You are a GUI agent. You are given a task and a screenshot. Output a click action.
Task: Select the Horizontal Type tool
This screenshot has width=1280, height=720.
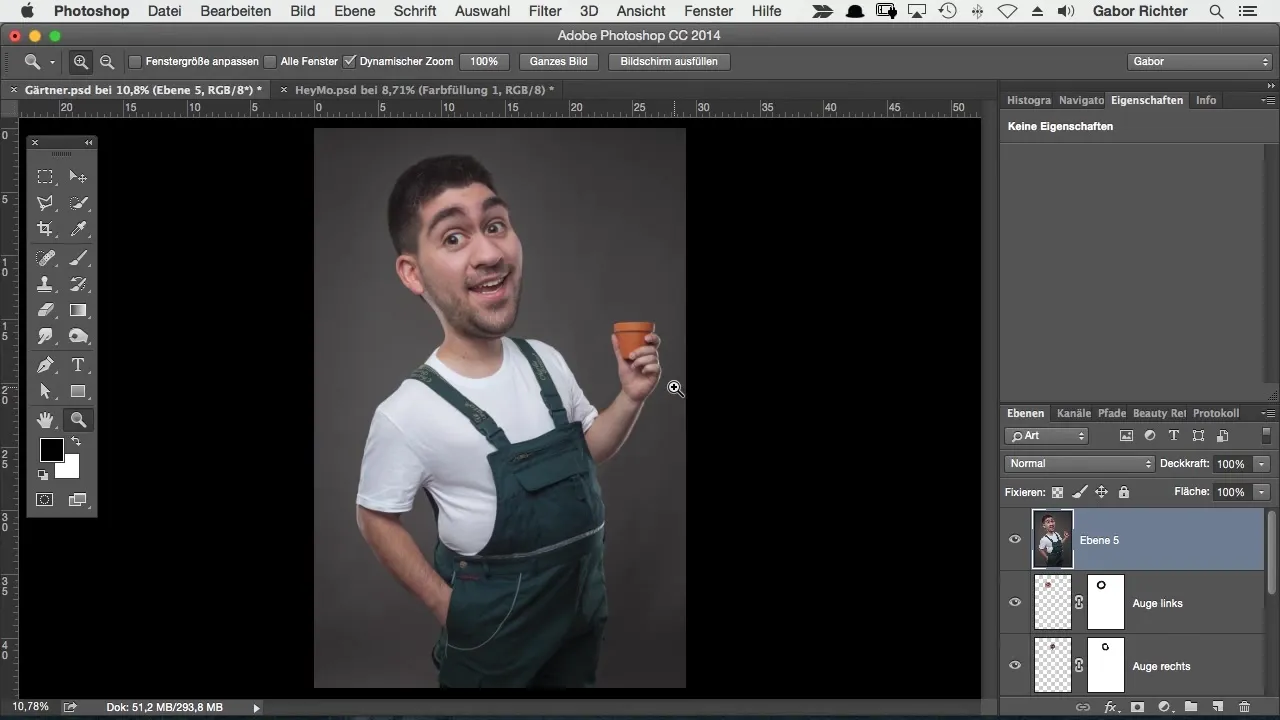click(x=78, y=365)
